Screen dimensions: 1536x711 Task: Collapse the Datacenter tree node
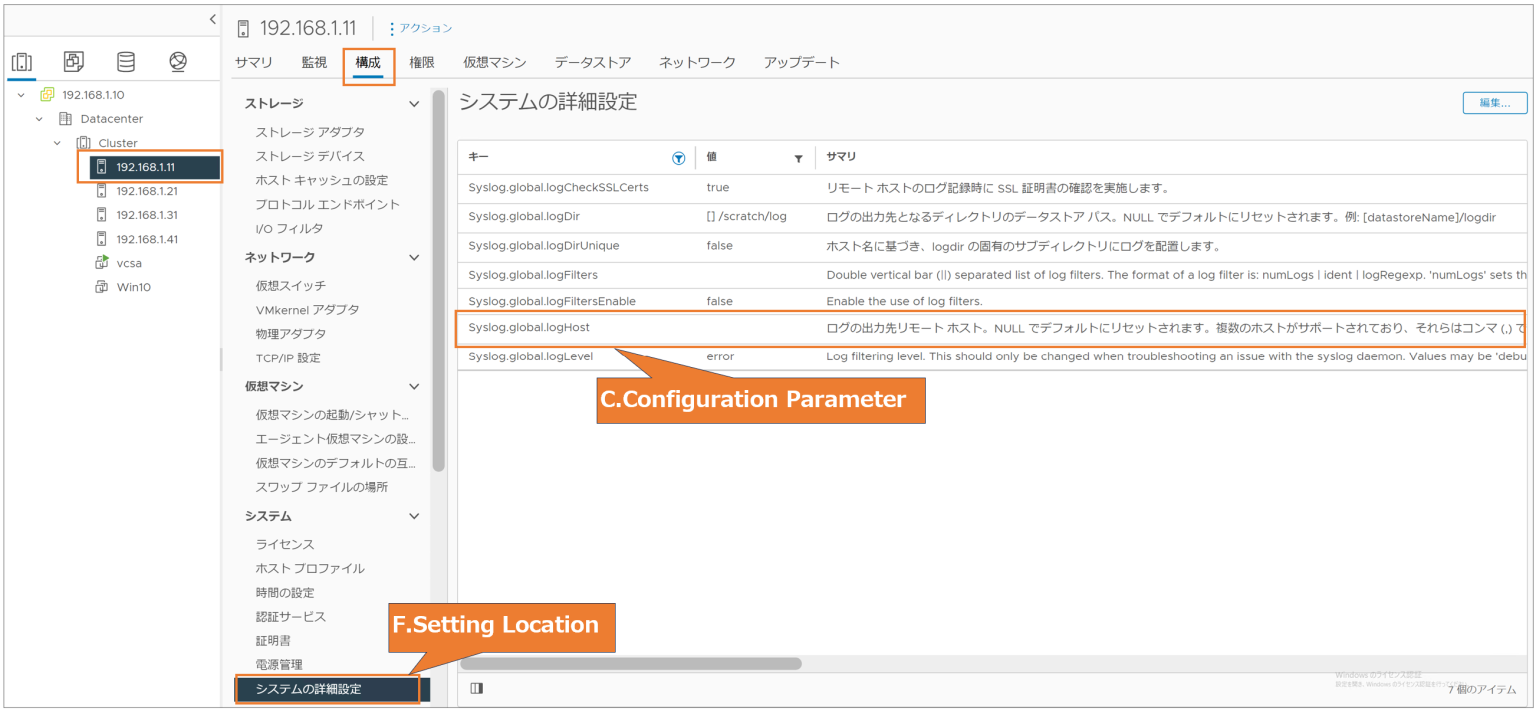tap(39, 119)
